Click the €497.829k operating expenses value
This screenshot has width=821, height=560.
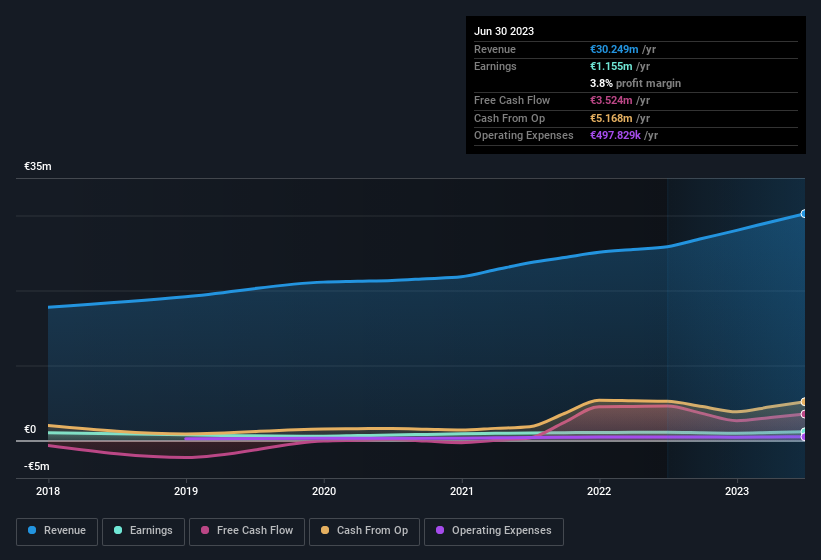click(615, 135)
